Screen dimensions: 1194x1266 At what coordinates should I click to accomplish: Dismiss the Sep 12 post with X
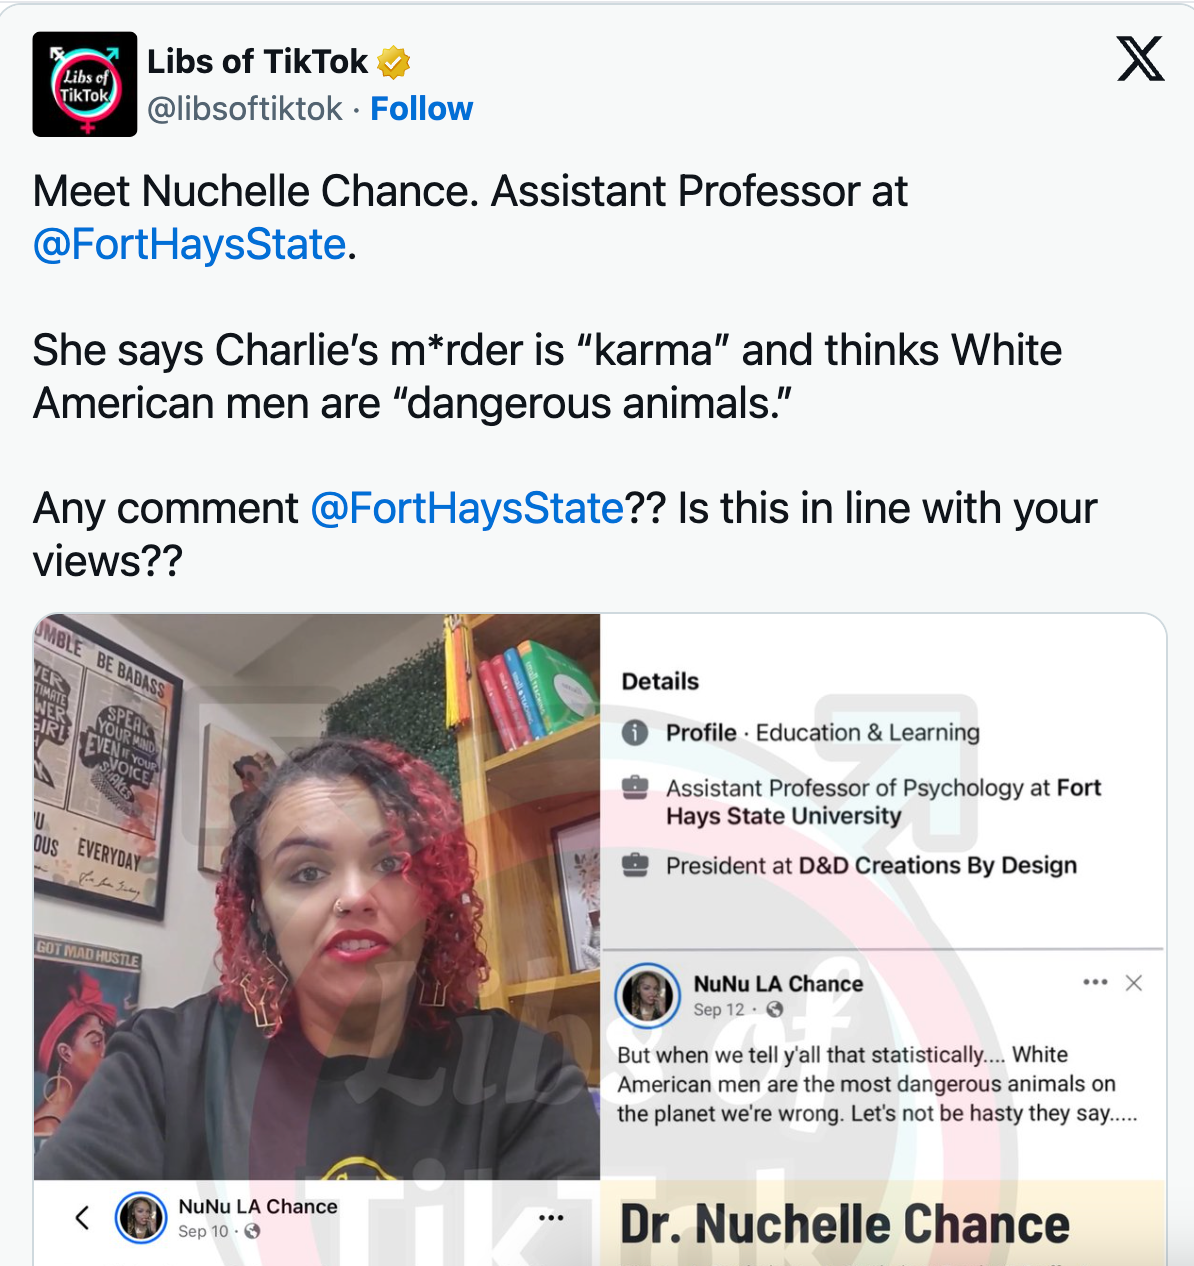pyautogui.click(x=1134, y=983)
